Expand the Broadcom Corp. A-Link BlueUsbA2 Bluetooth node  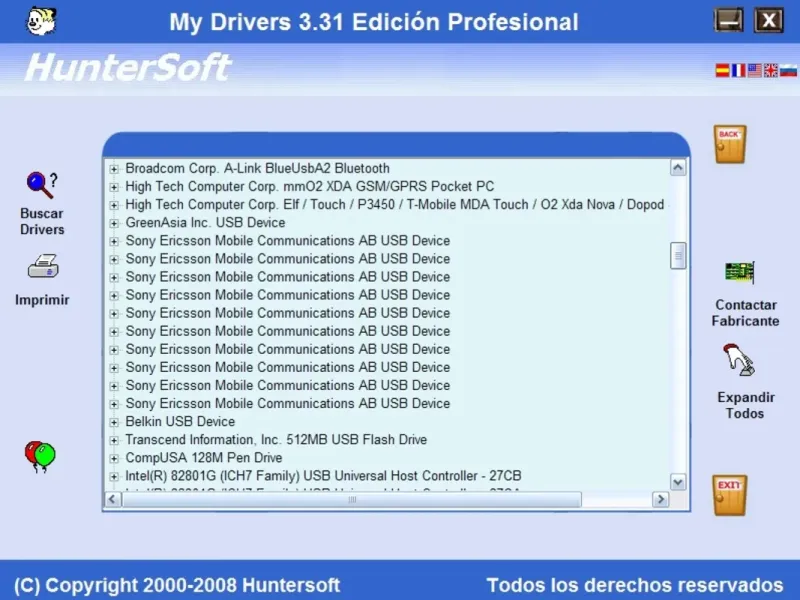114,169
